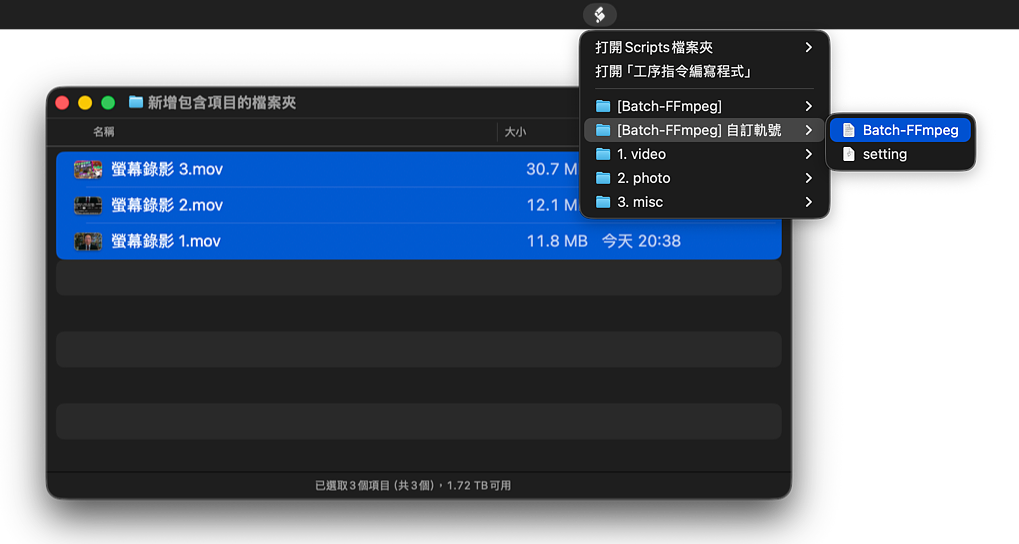This screenshot has height=544, width=1019.
Task: Click the title bar folder icon
Action: pyautogui.click(x=136, y=102)
